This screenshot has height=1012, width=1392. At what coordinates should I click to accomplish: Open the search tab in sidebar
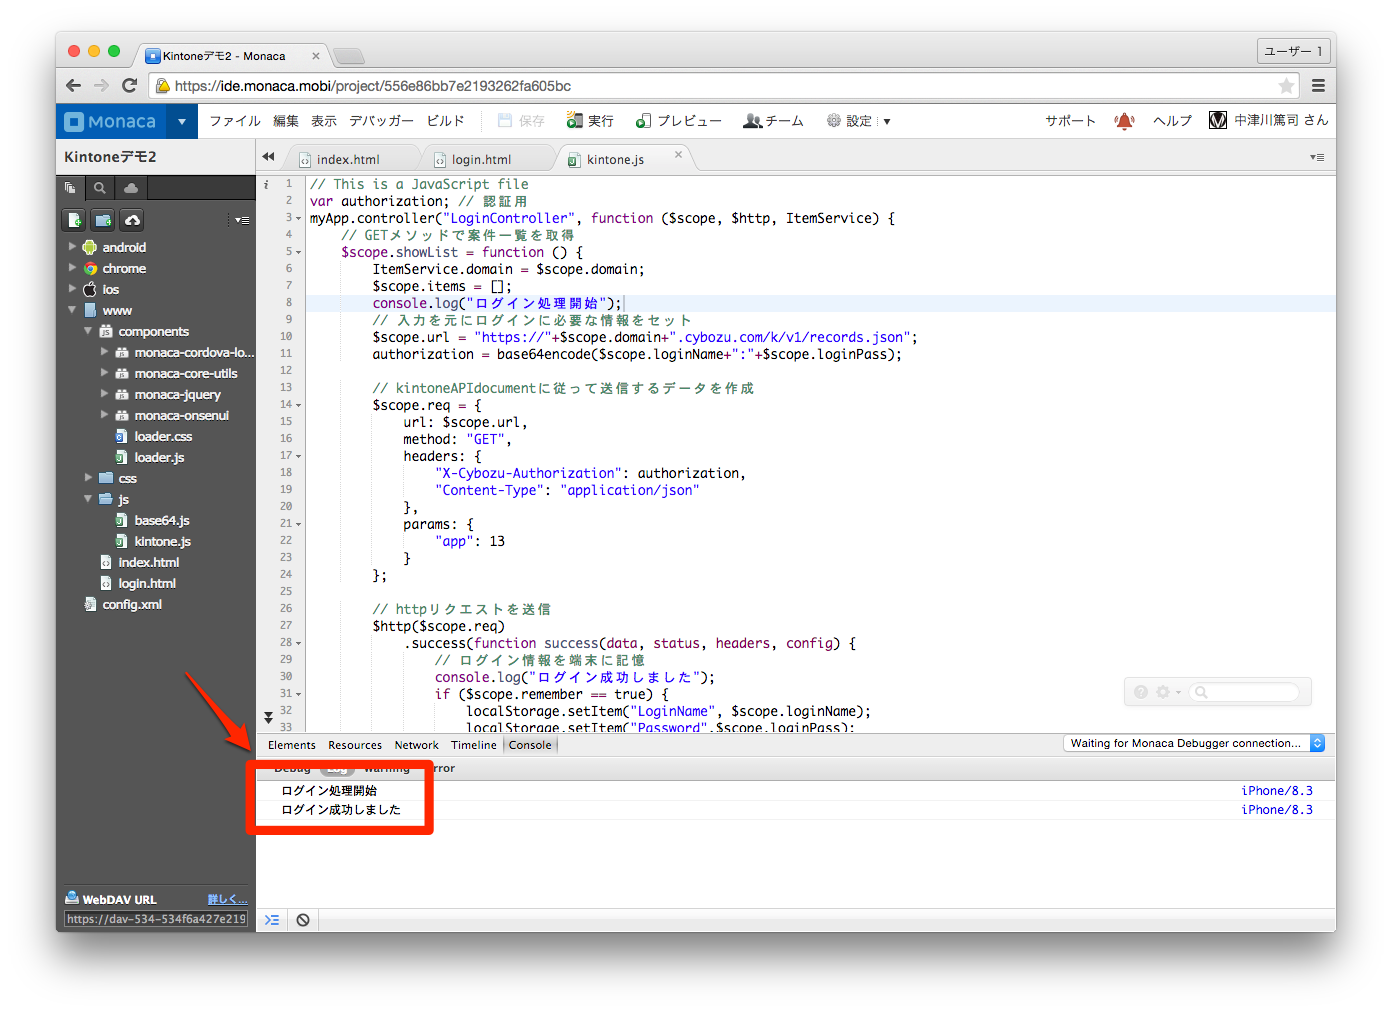99,188
